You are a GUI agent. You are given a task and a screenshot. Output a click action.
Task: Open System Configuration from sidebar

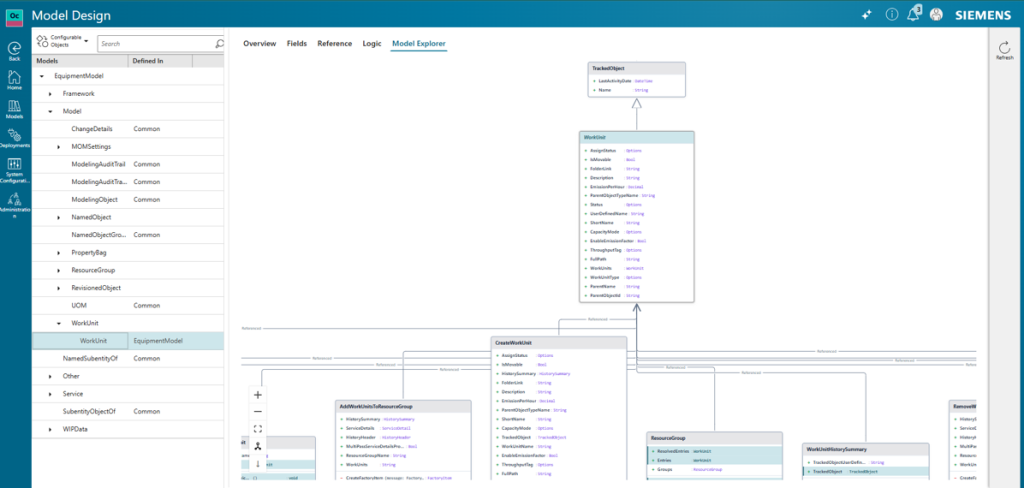pyautogui.click(x=14, y=170)
